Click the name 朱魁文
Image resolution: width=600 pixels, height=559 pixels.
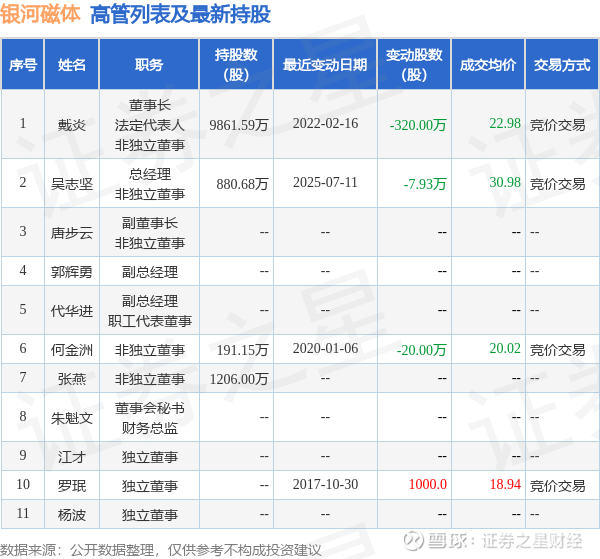pos(72,418)
